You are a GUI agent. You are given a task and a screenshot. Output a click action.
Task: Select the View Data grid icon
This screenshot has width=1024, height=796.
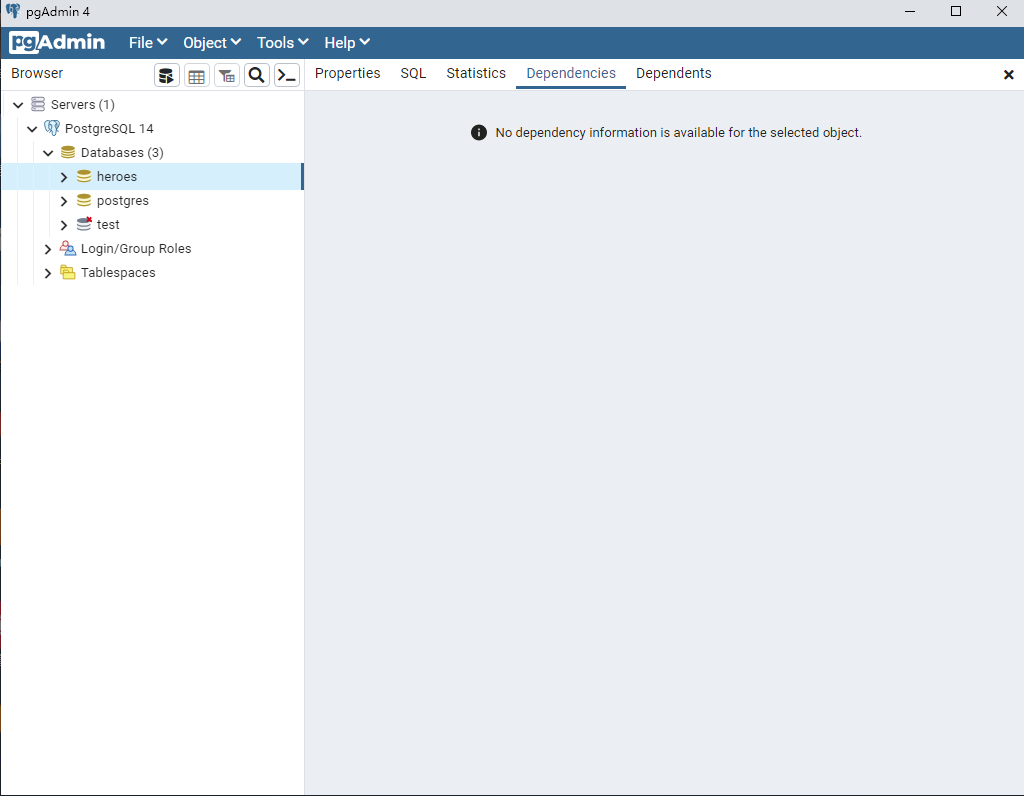(196, 74)
